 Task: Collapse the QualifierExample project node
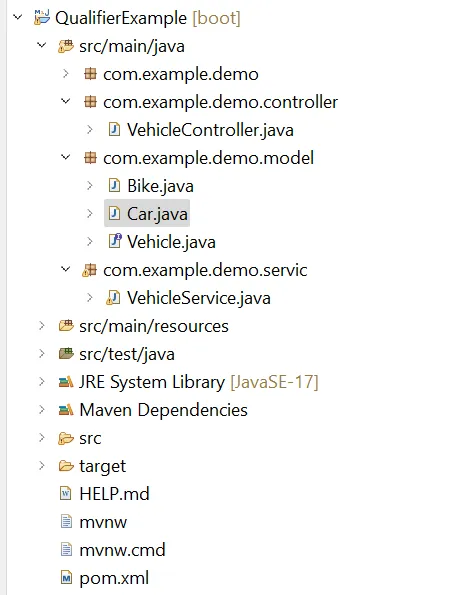click(17, 17)
